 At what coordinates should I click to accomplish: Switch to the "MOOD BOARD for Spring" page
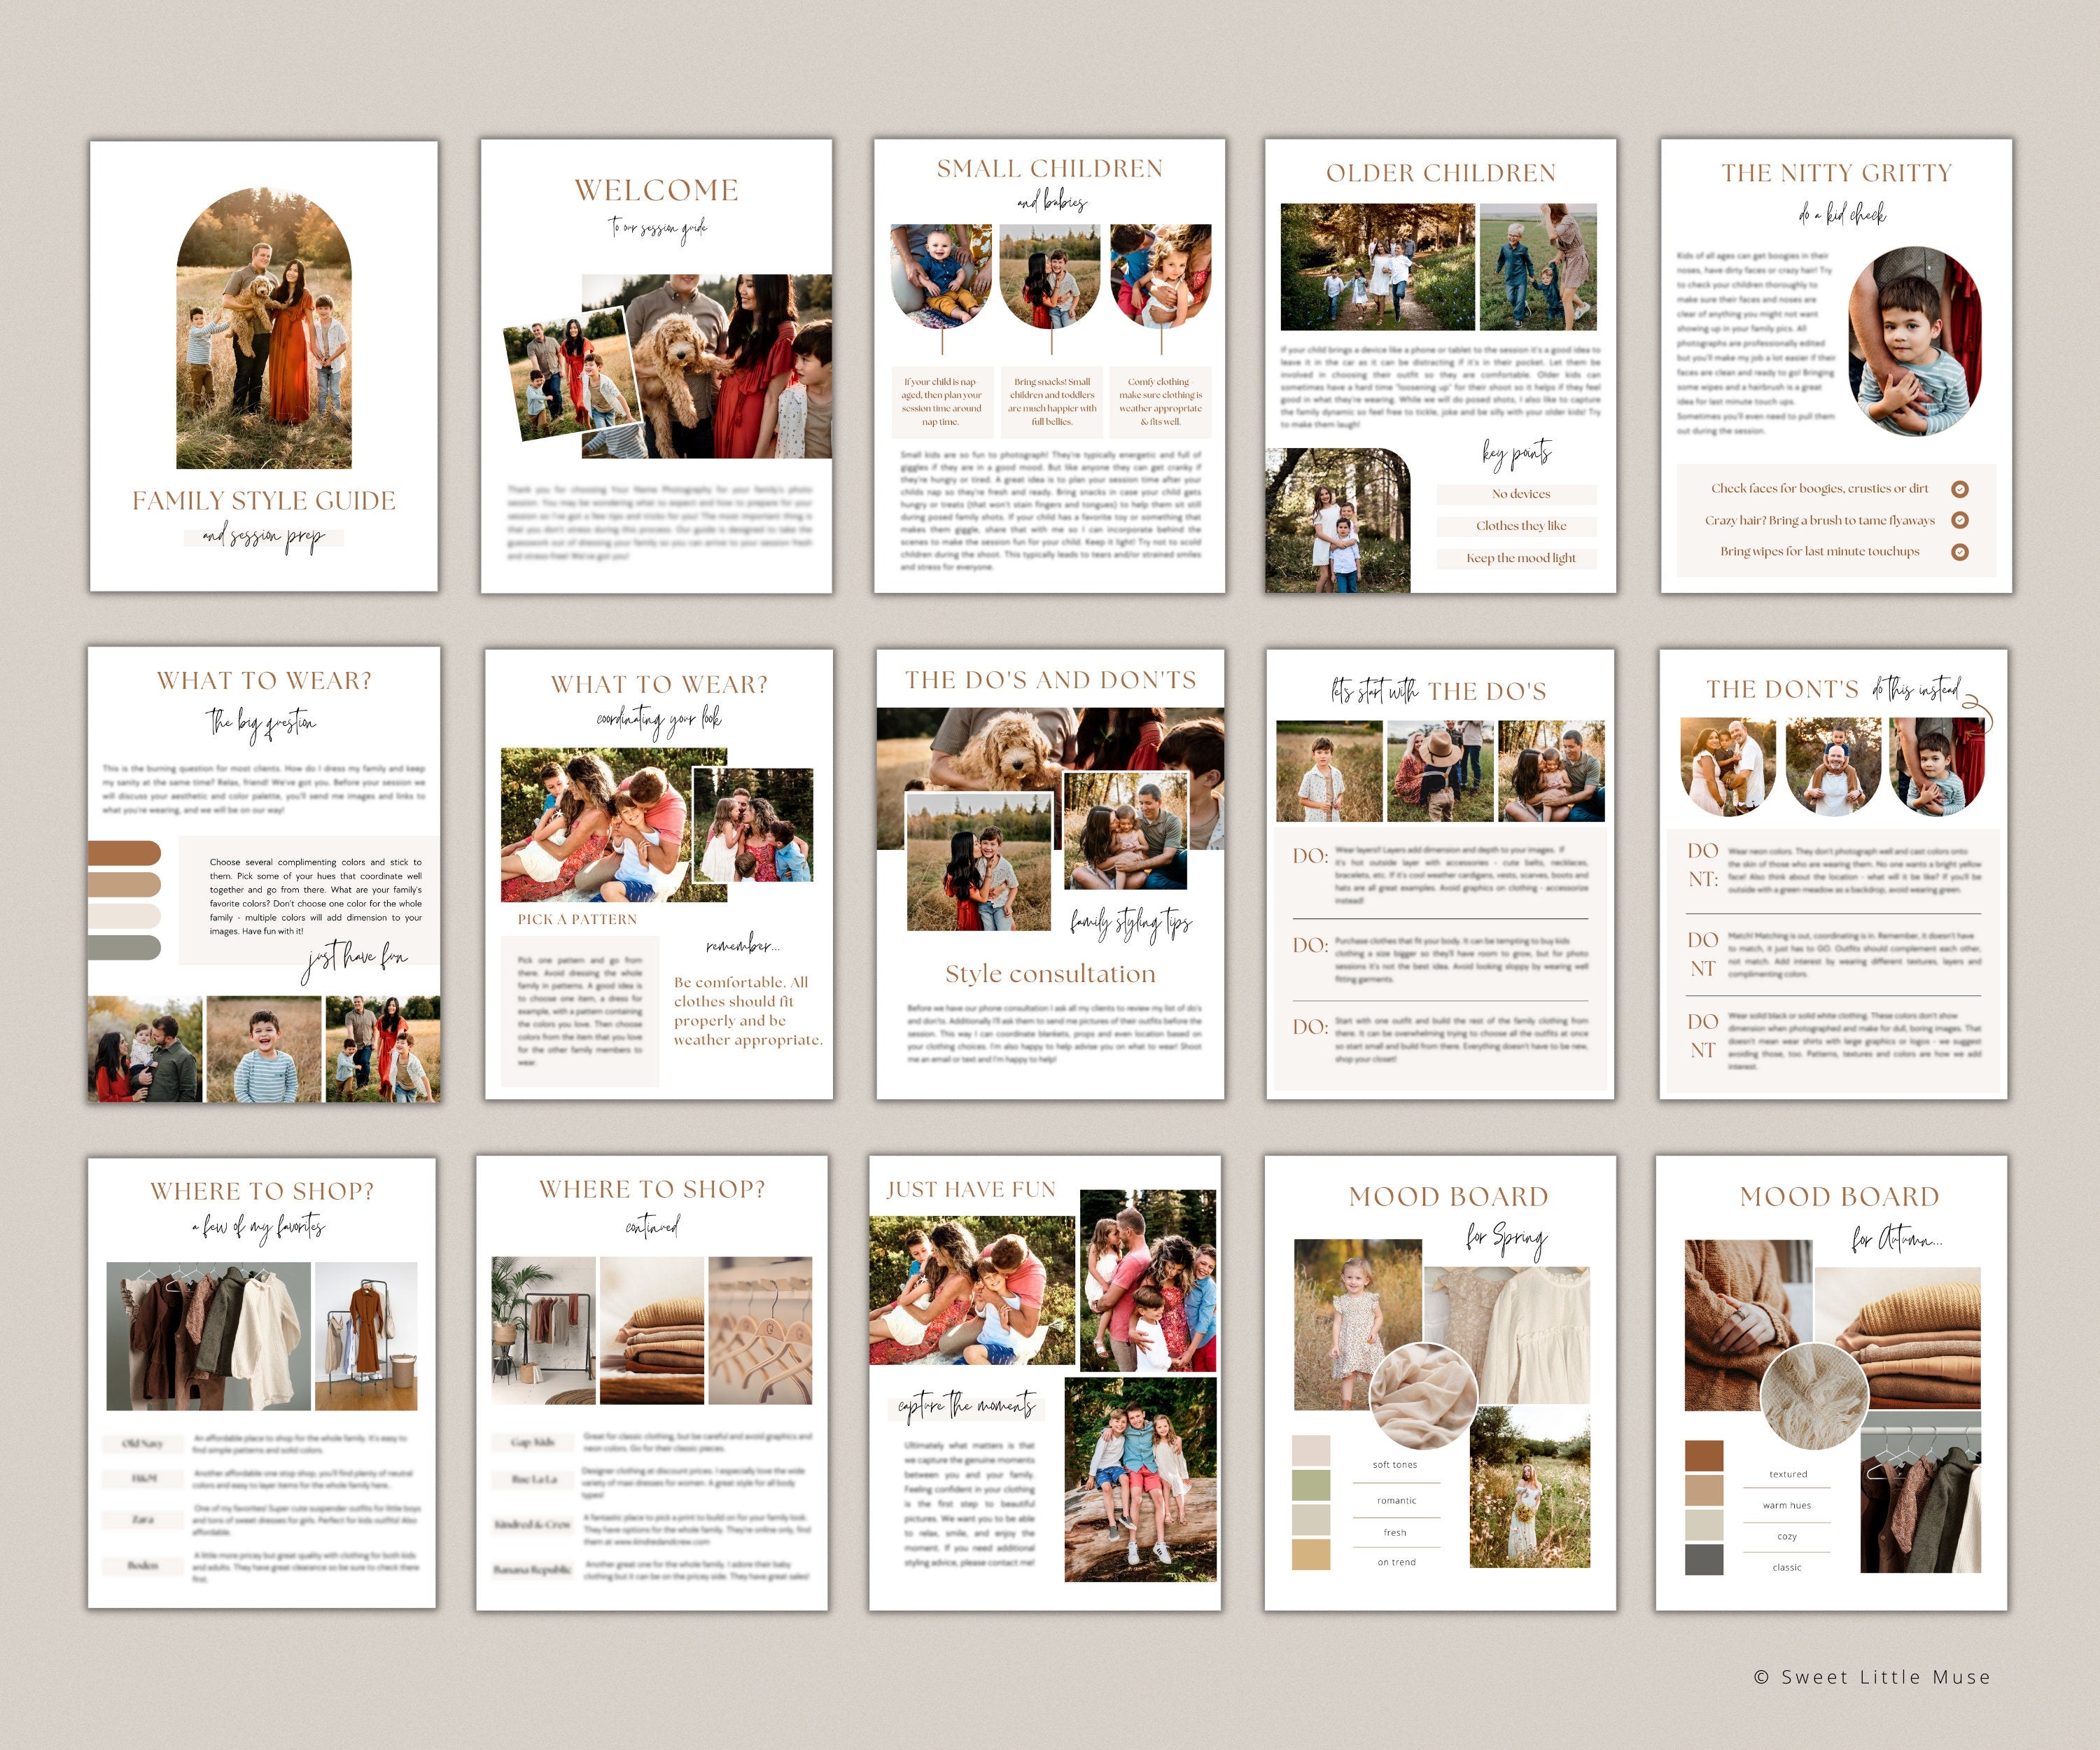[x=1448, y=1196]
